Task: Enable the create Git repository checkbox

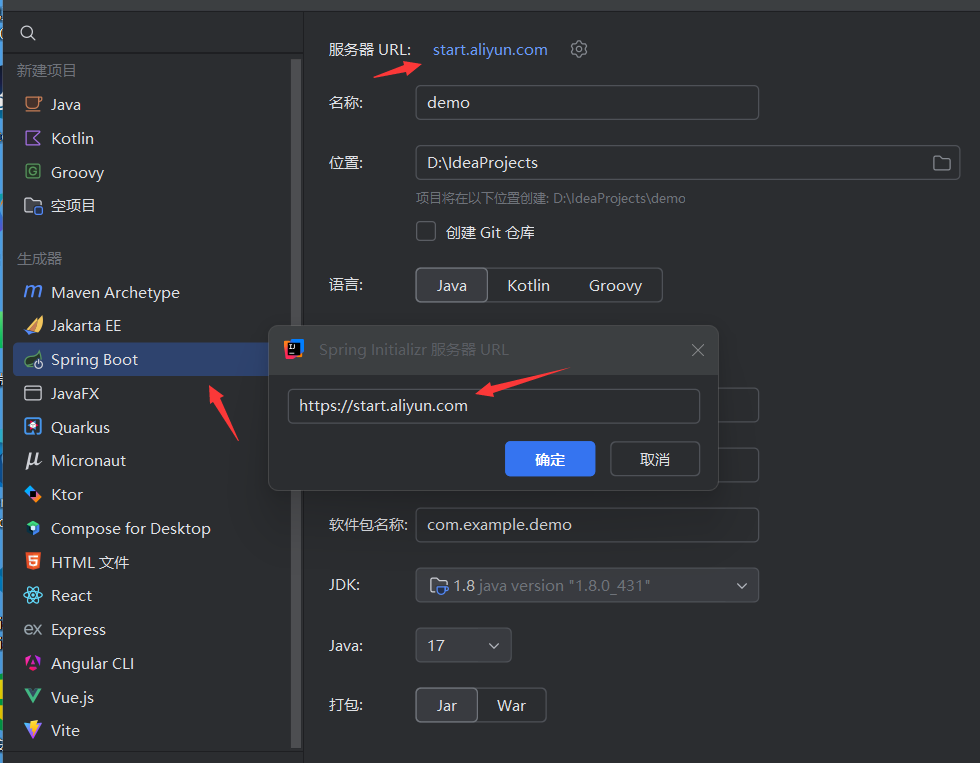Action: 426,231
